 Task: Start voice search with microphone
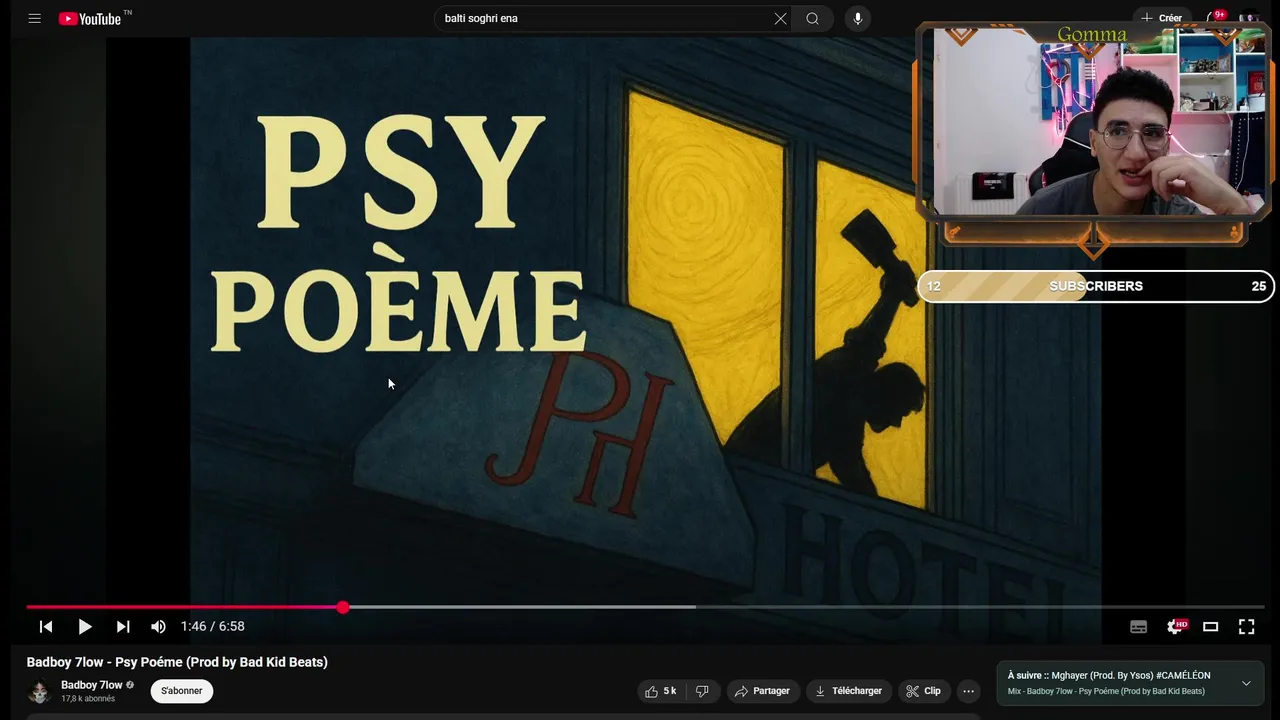coord(857,18)
